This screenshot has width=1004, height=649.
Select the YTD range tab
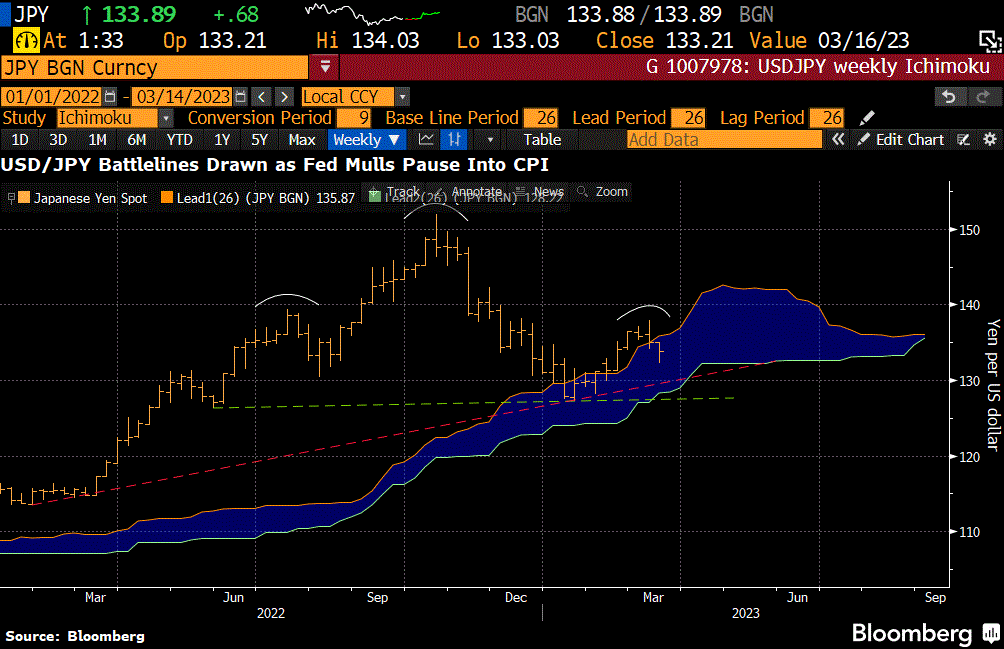tap(179, 140)
